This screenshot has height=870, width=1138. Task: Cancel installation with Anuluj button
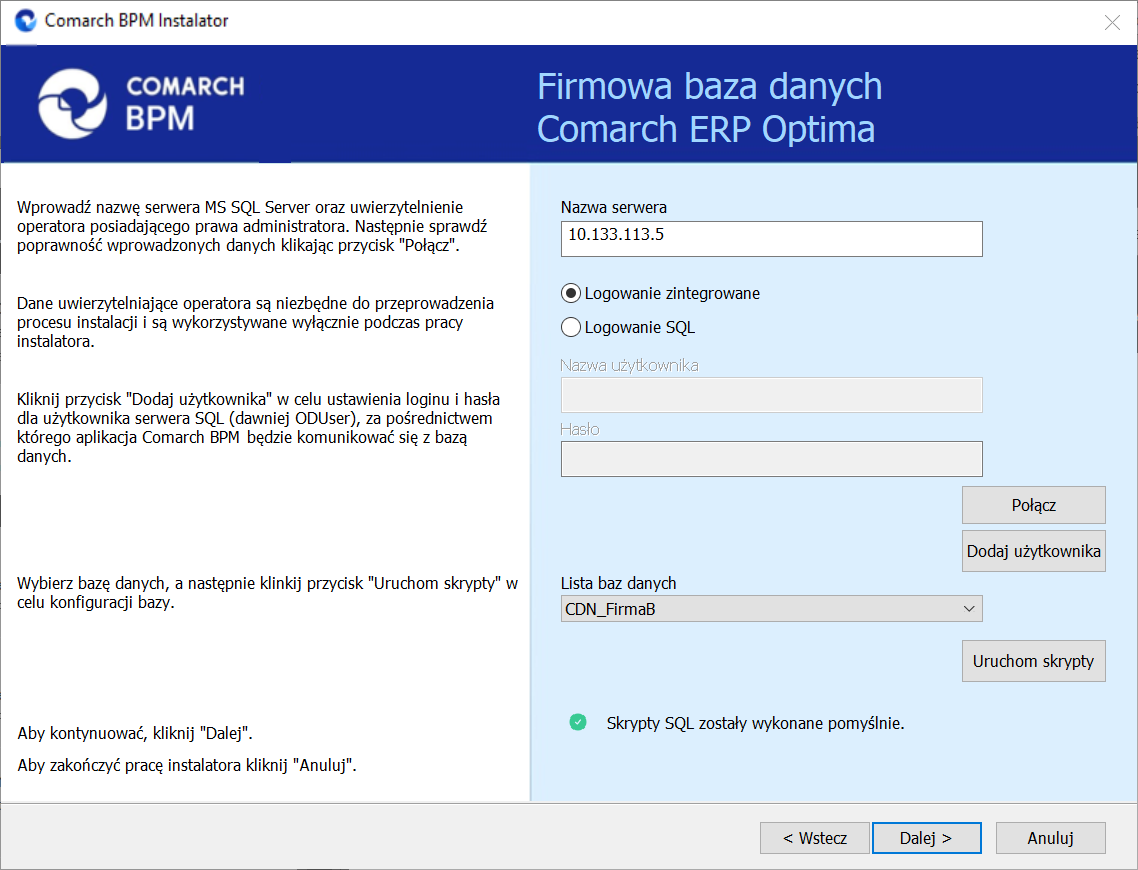tap(1050, 838)
